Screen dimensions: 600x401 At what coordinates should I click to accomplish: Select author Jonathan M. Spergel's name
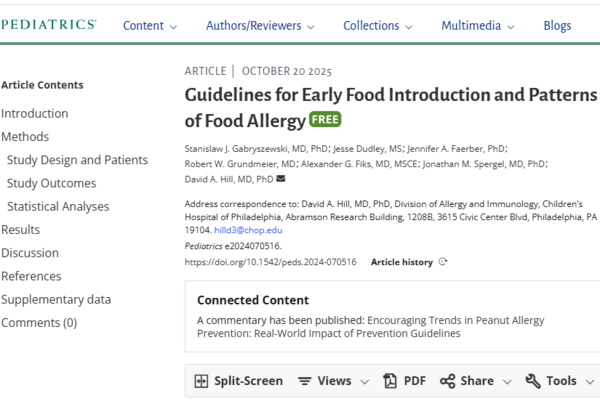click(484, 163)
